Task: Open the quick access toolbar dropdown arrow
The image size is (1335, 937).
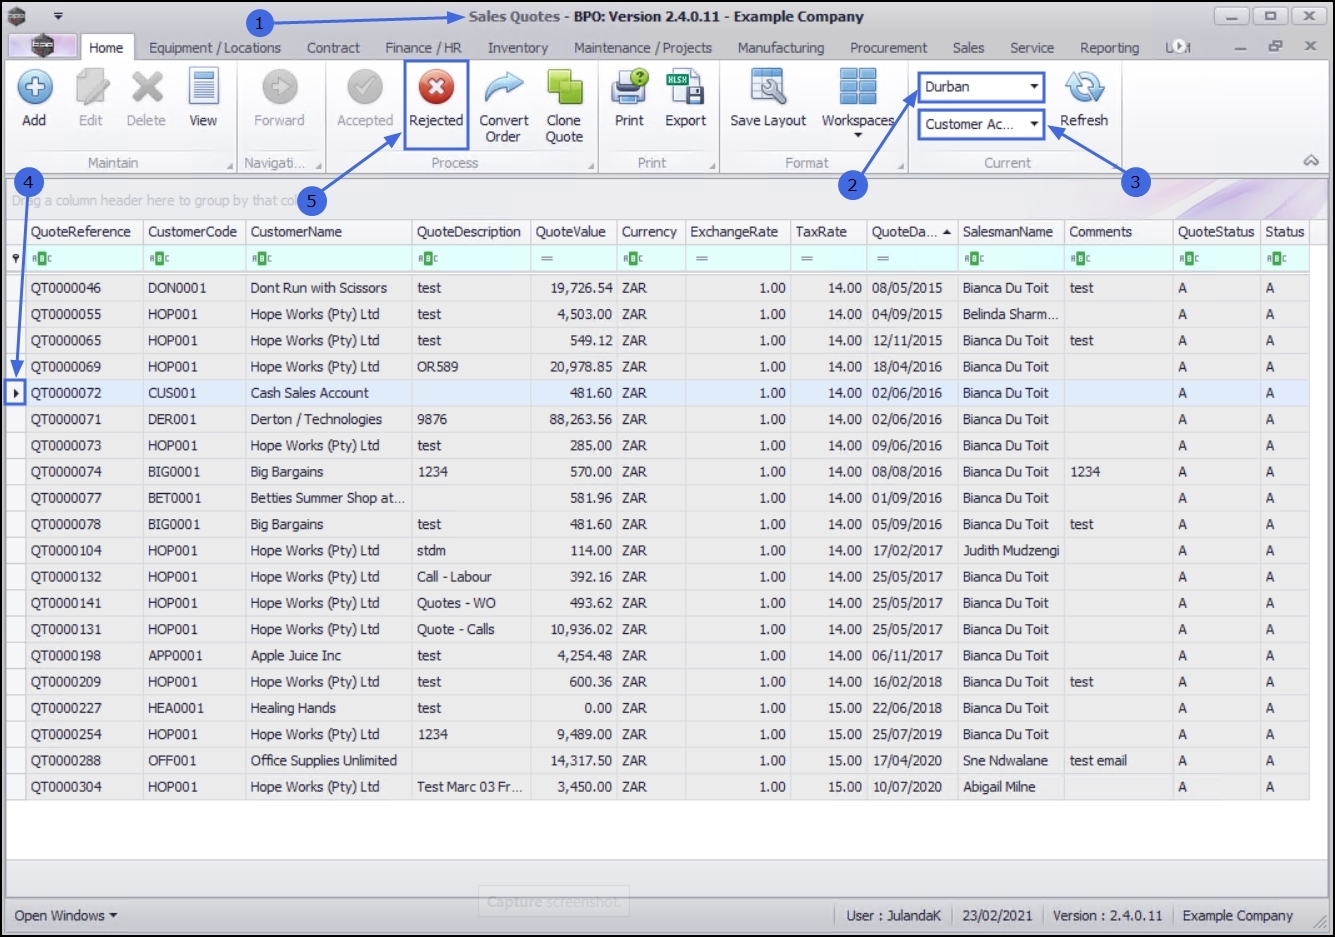Action: click(x=58, y=16)
